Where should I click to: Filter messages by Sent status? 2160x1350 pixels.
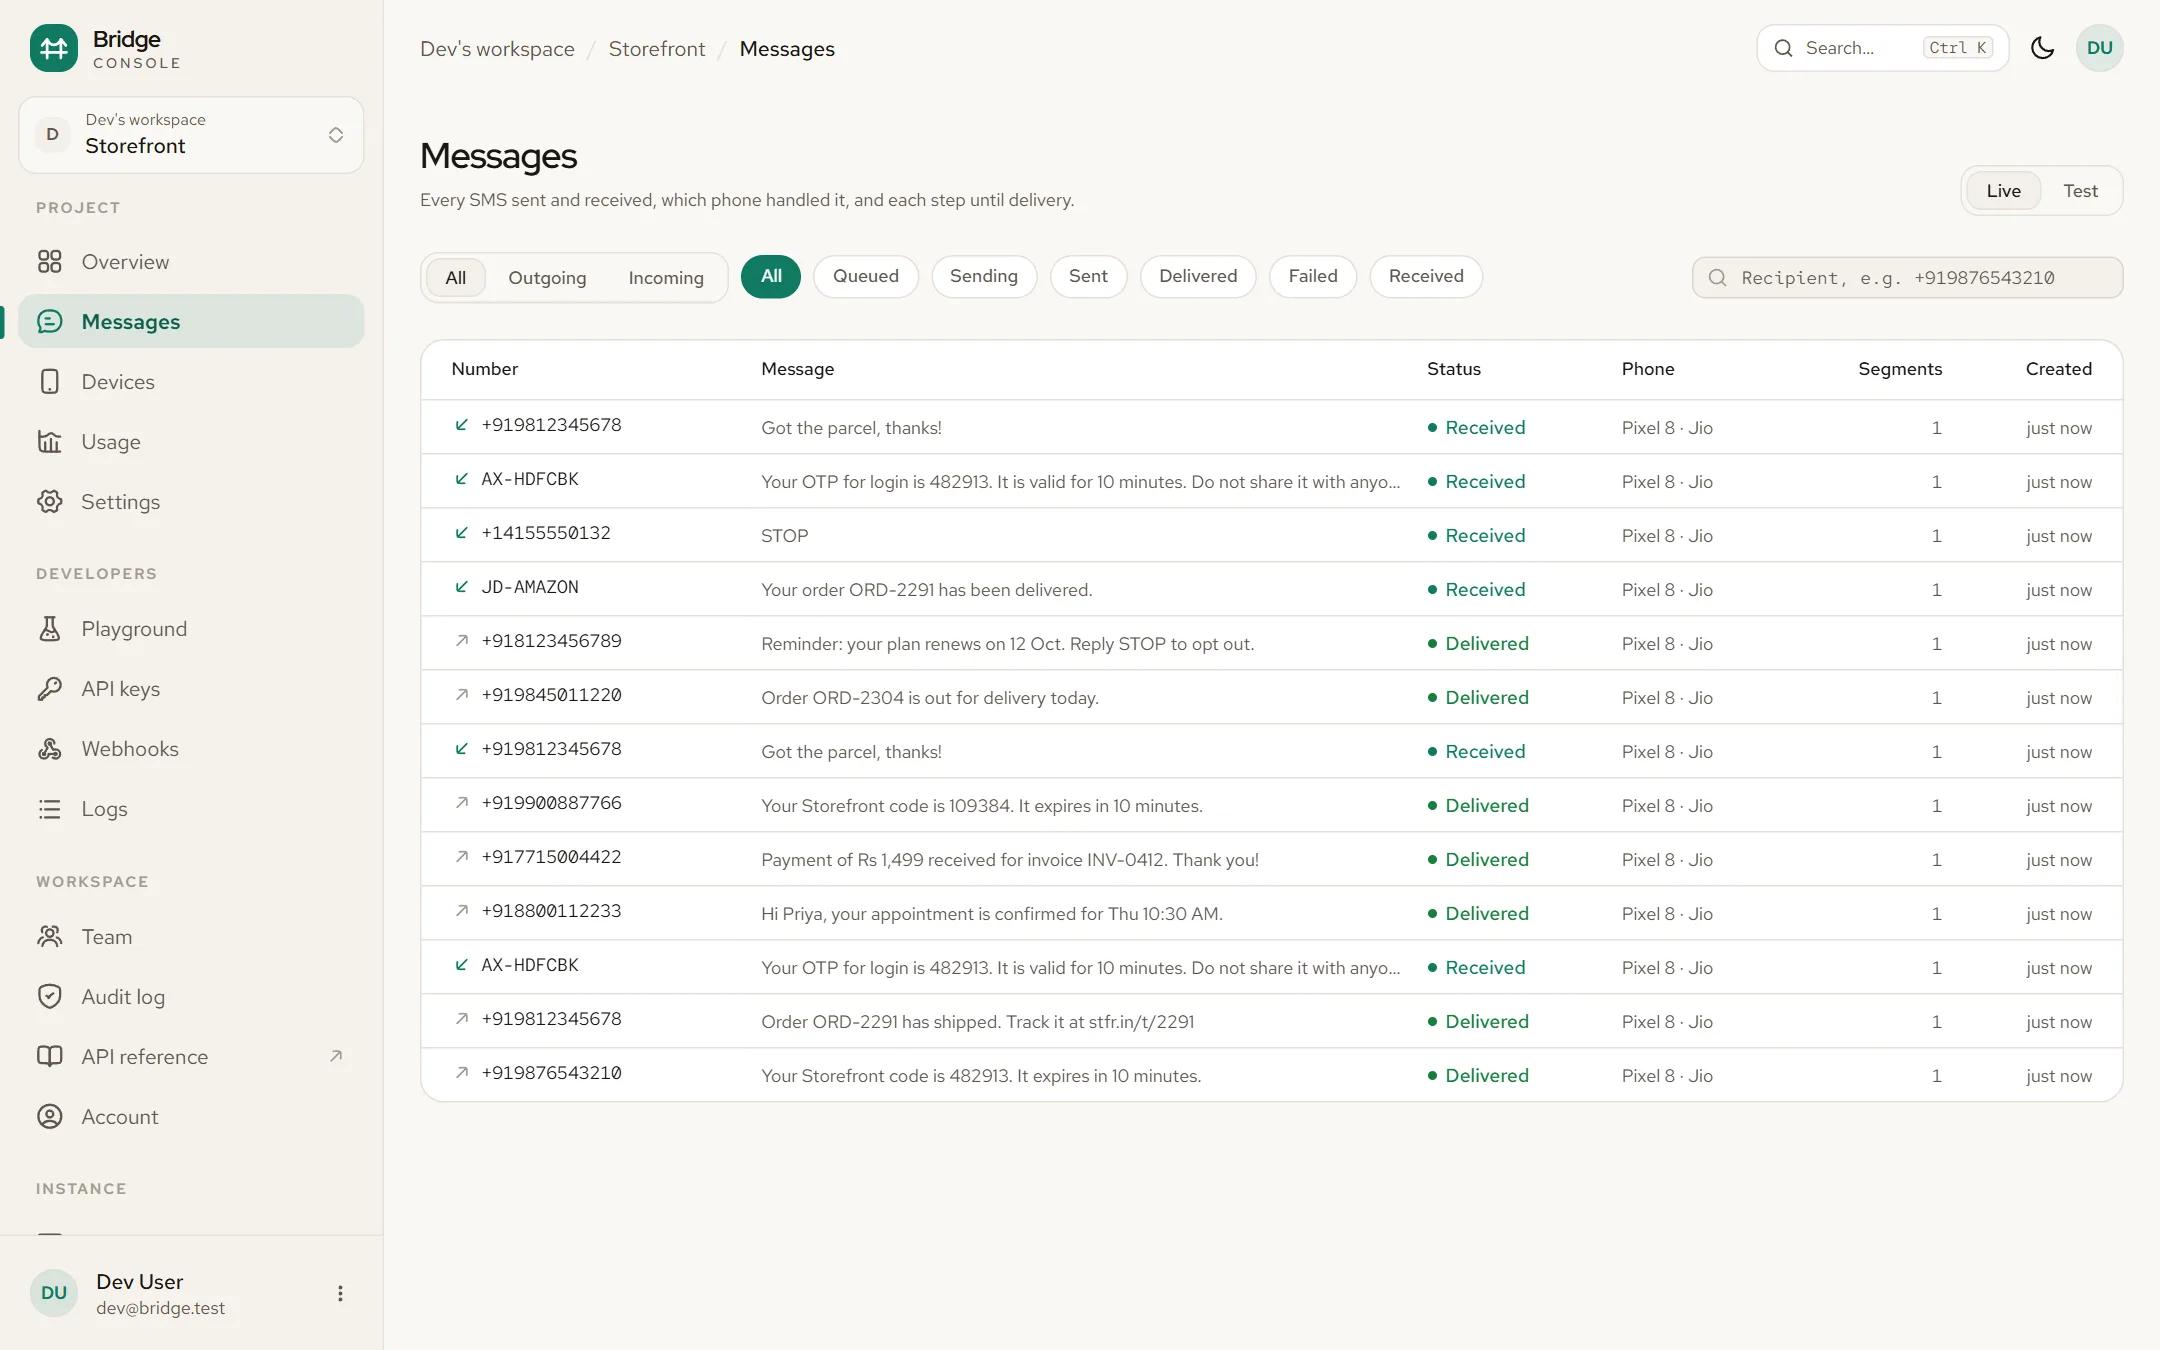(x=1088, y=277)
